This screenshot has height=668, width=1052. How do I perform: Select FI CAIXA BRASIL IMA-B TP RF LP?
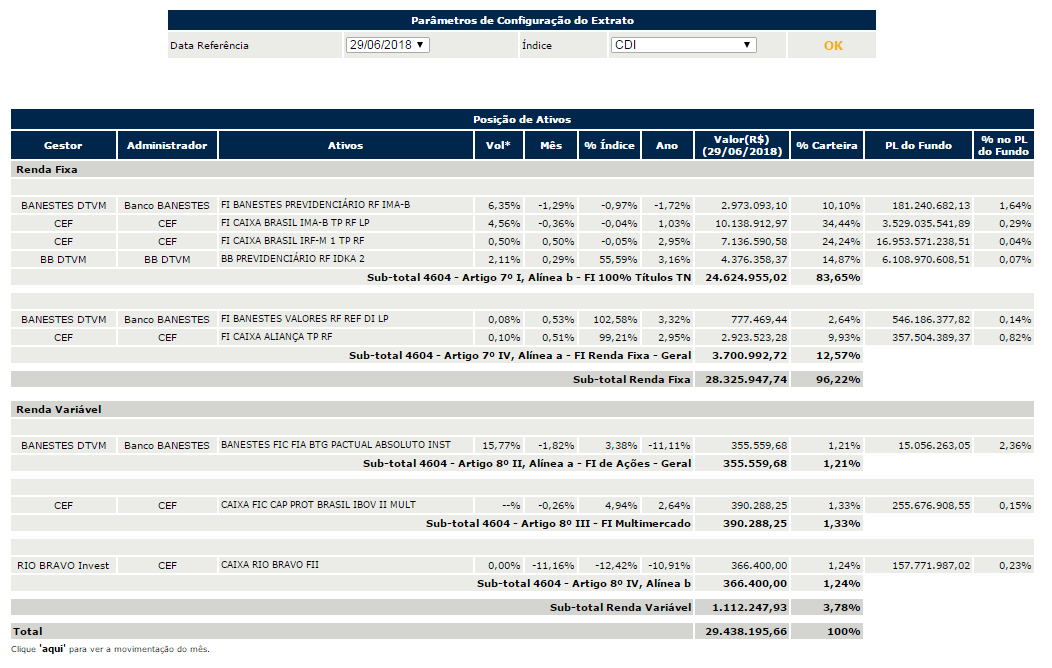click(x=295, y=223)
